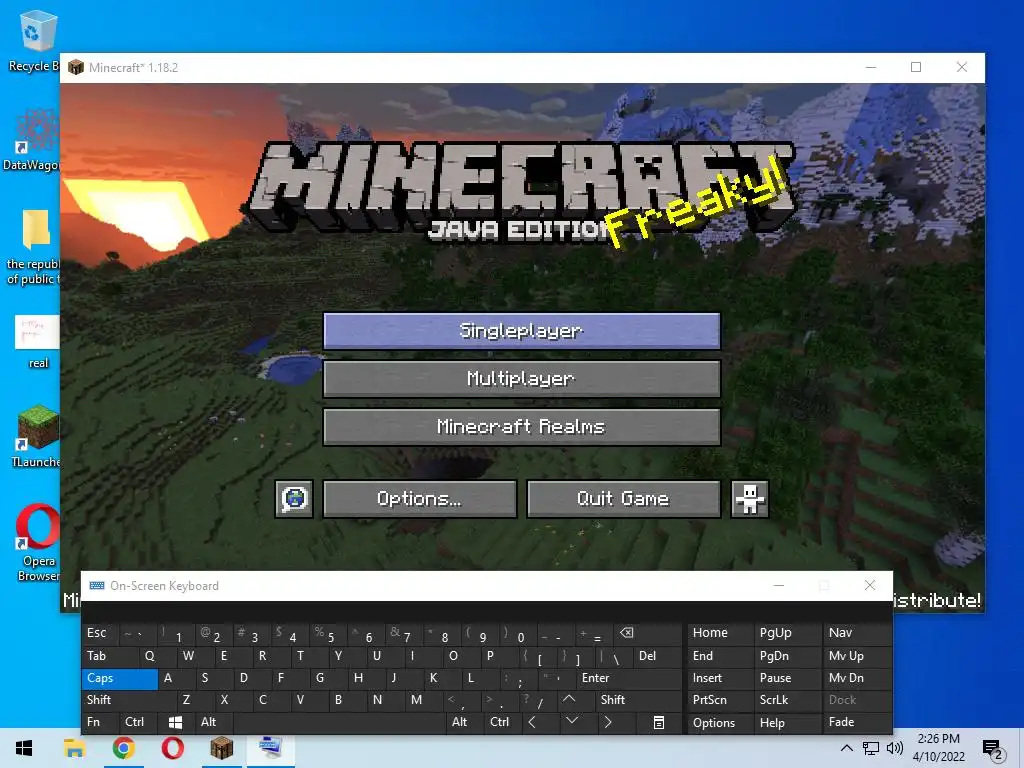
Task: Tap the down arrow key on keyboard
Action: [571, 721]
